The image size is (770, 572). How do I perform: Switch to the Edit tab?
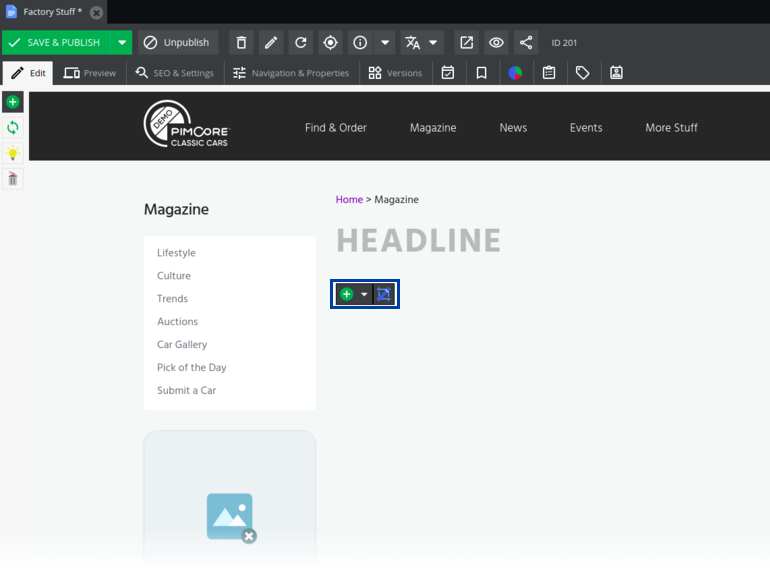(x=28, y=73)
